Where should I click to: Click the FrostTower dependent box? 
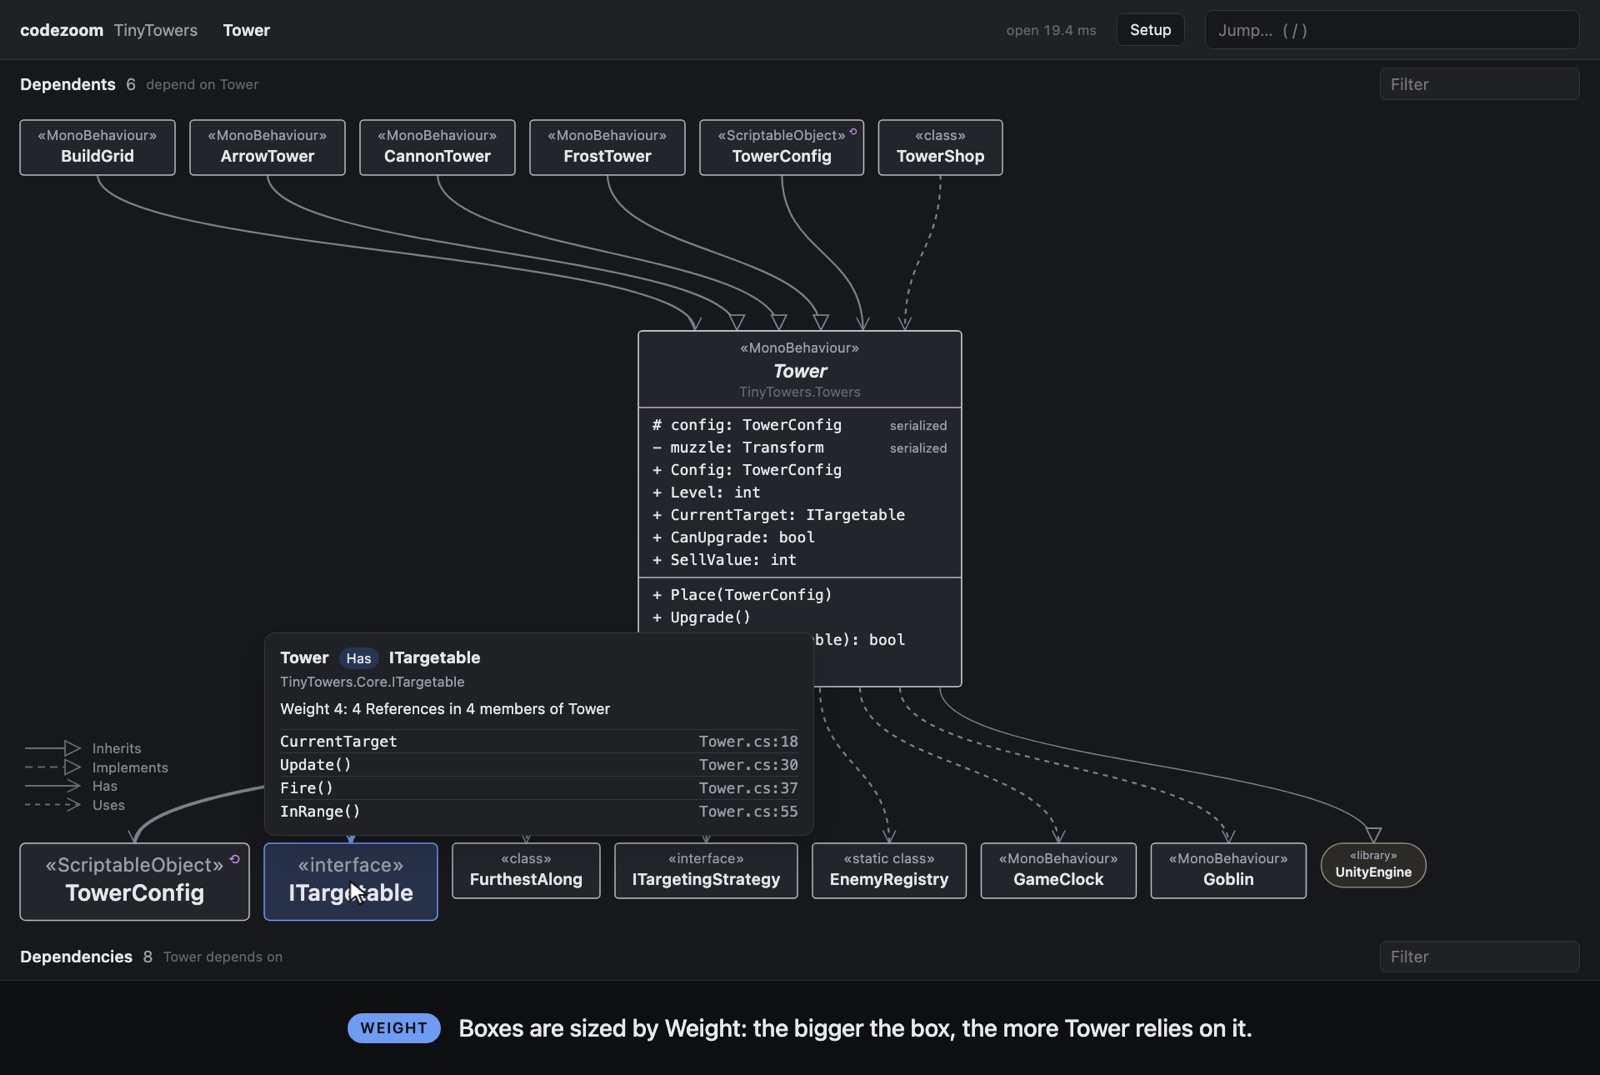click(x=607, y=147)
